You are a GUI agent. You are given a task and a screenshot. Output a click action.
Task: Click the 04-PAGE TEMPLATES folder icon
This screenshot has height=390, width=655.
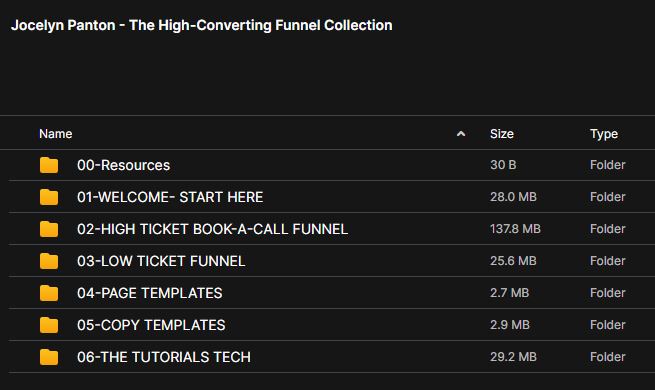tap(49, 293)
